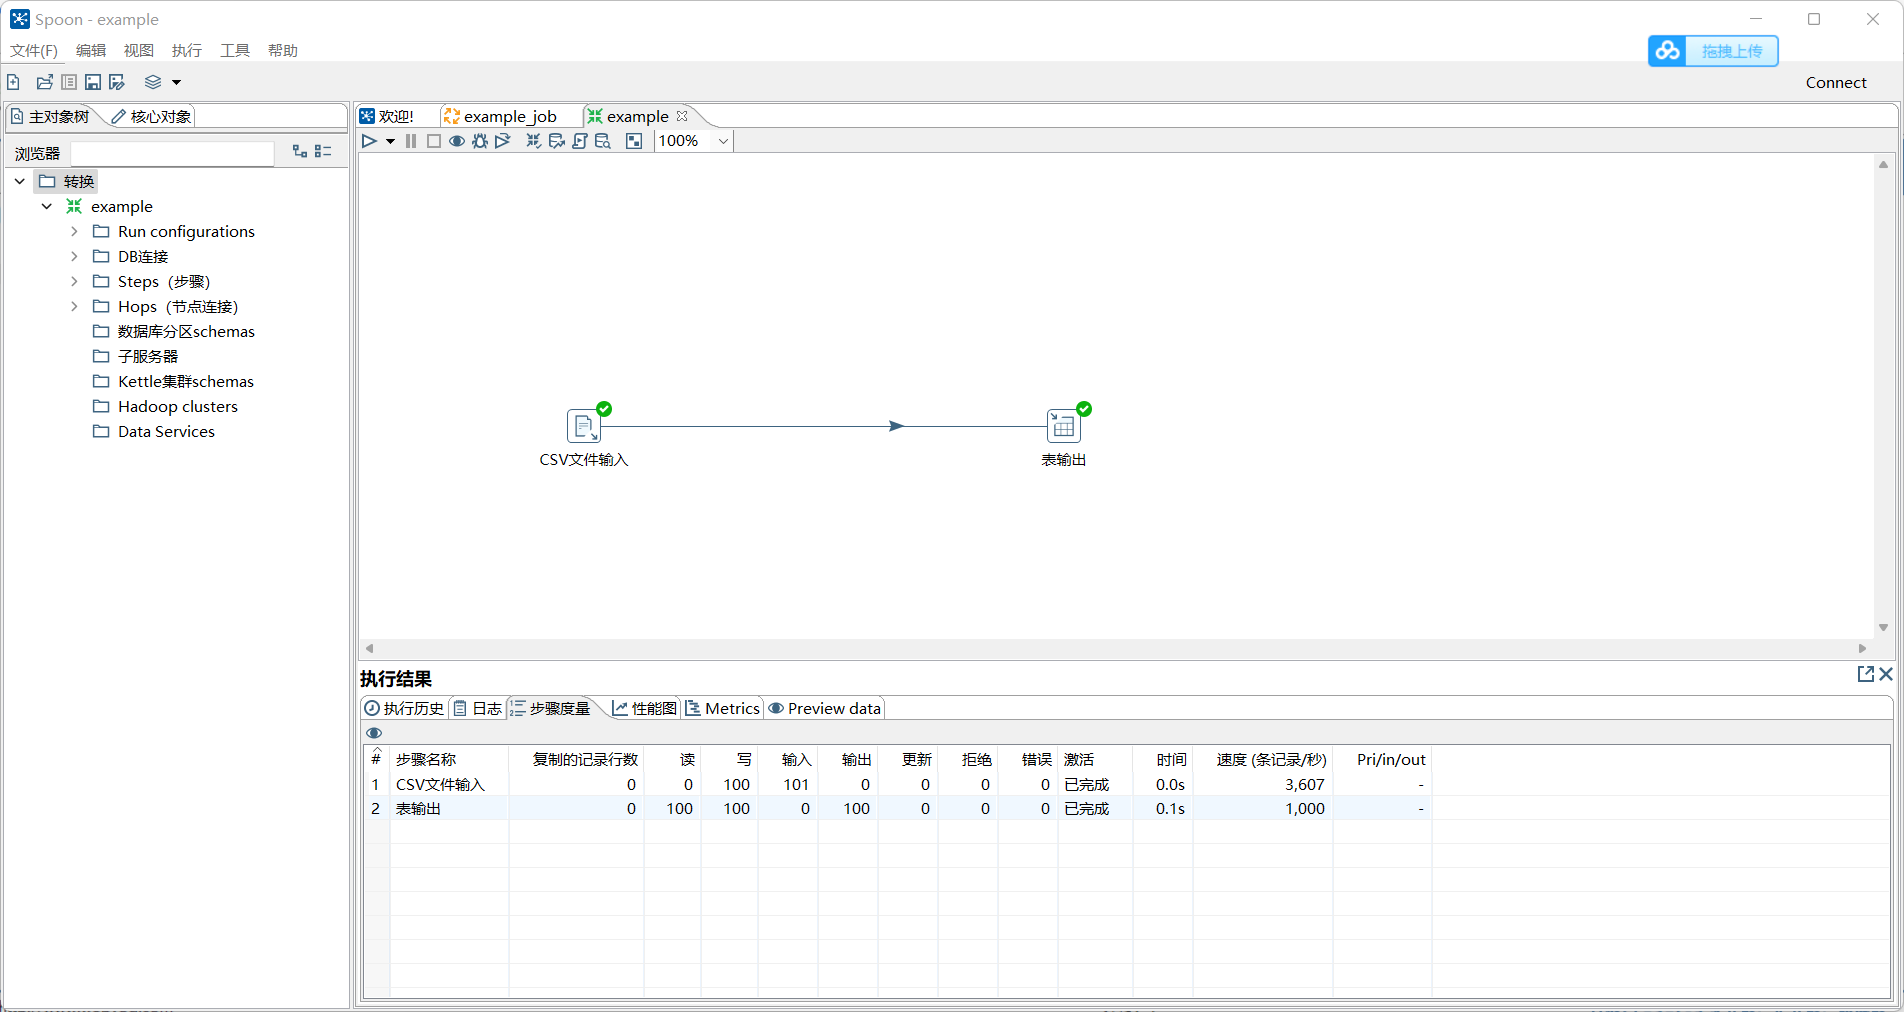Preview the transformation with eye icon
Screen dimensions: 1904x1012
457,141
